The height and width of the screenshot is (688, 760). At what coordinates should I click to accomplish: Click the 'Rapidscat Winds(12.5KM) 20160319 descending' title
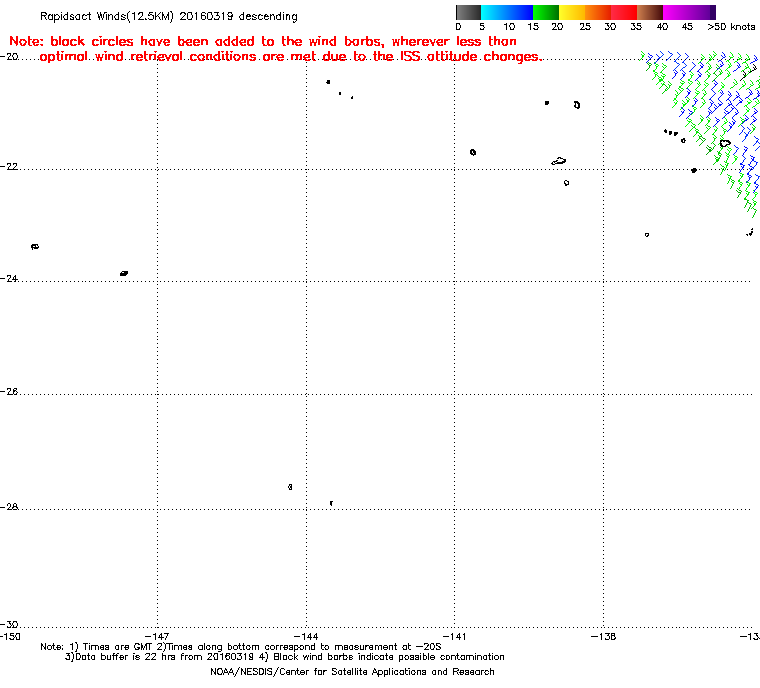pos(169,16)
